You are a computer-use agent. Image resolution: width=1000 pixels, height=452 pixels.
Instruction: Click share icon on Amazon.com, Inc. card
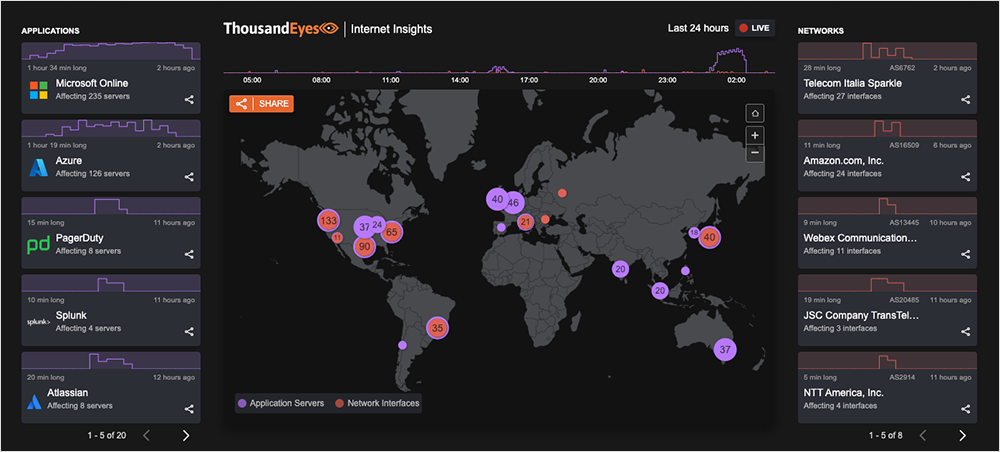pos(965,177)
